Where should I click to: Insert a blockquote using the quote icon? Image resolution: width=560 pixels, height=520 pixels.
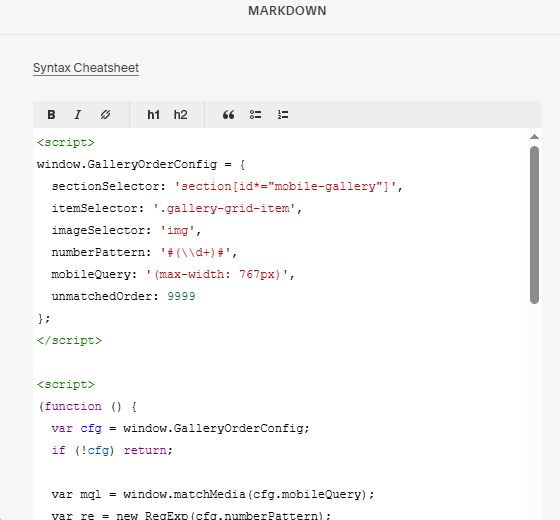coord(229,115)
